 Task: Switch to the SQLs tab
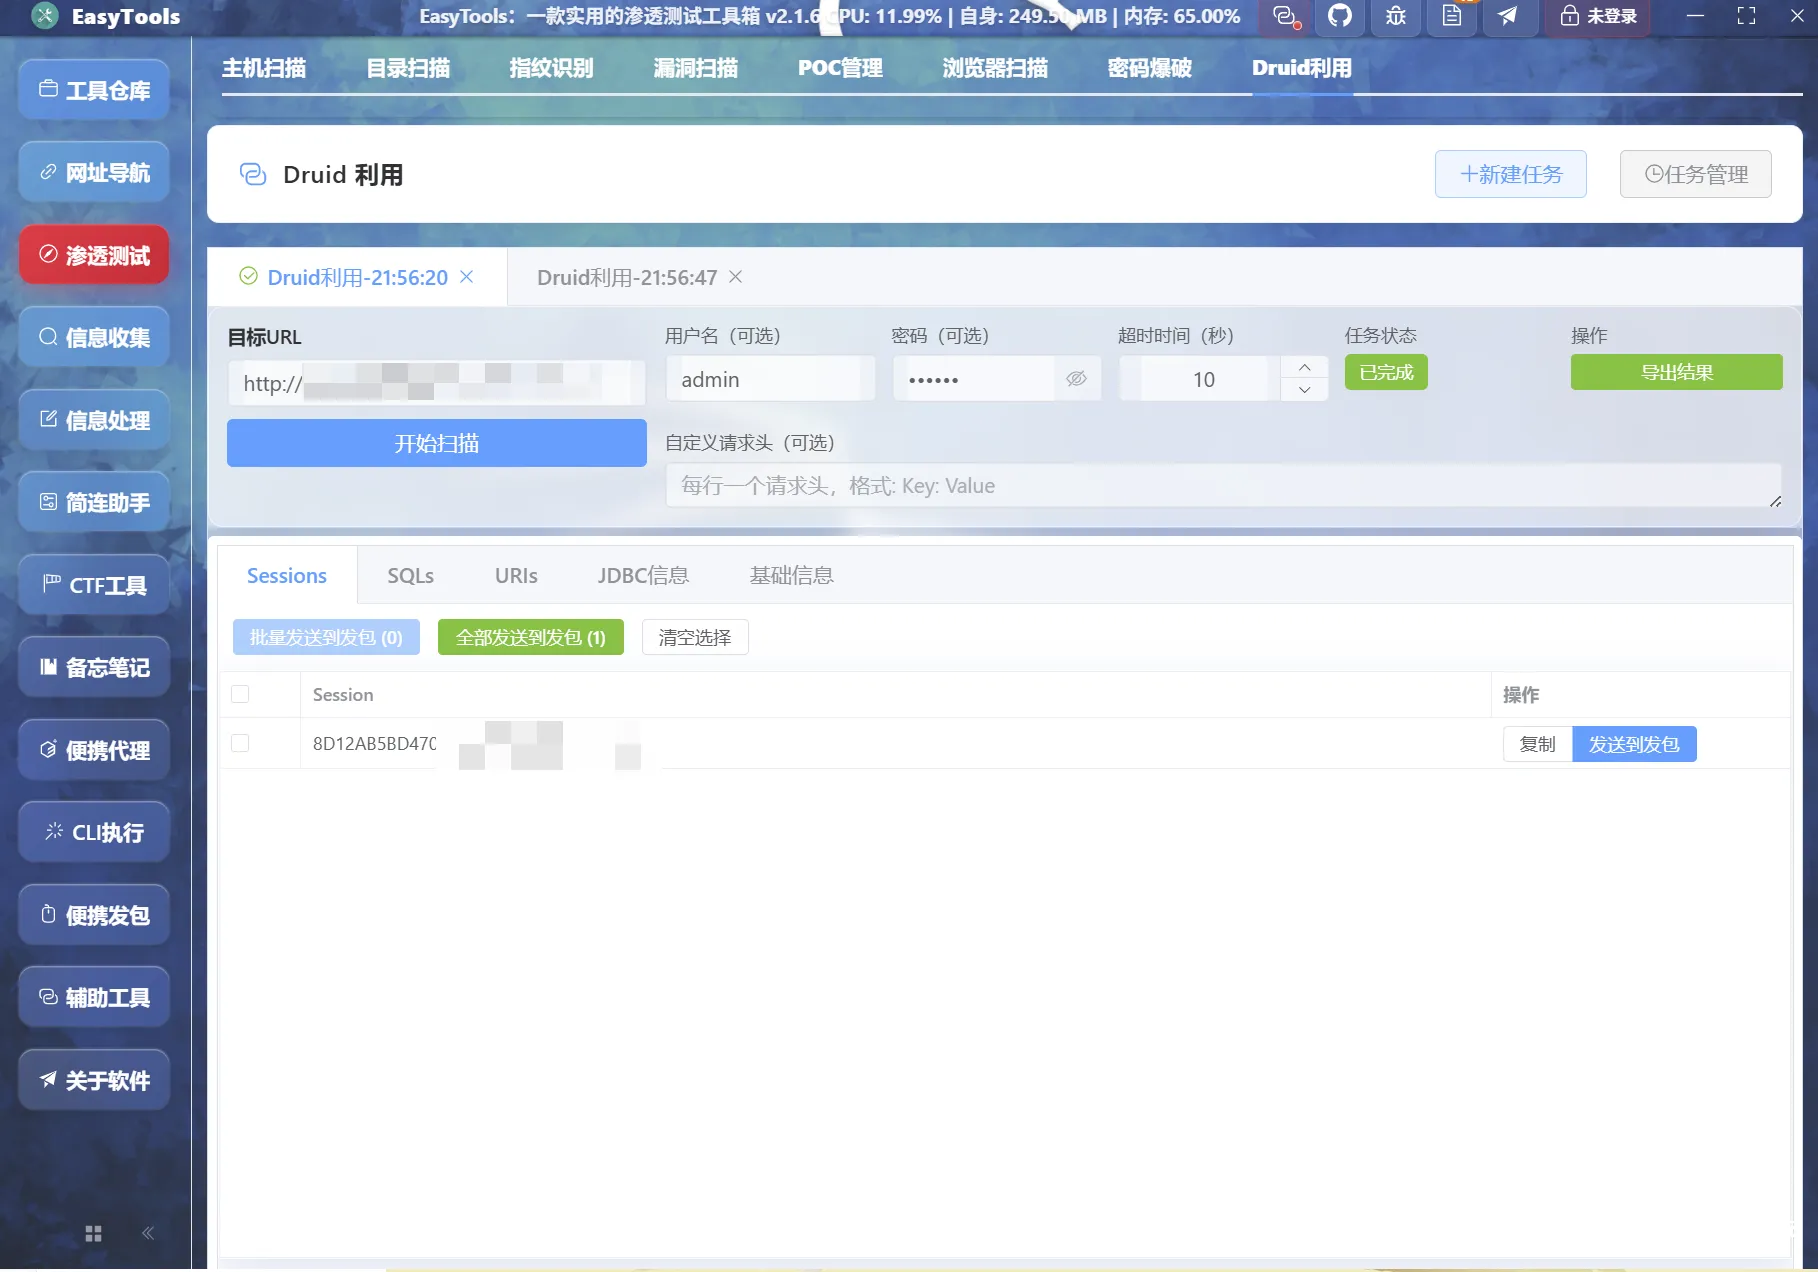pyautogui.click(x=409, y=575)
